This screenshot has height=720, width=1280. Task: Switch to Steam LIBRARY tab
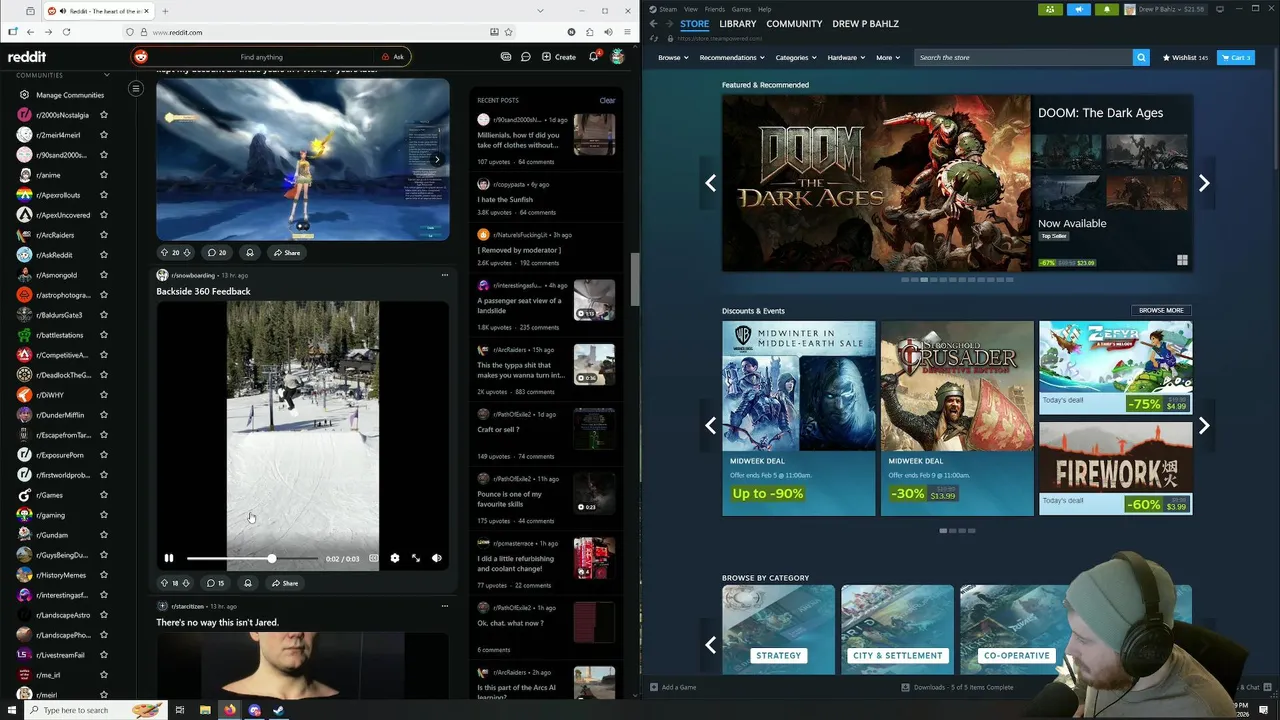[738, 23]
